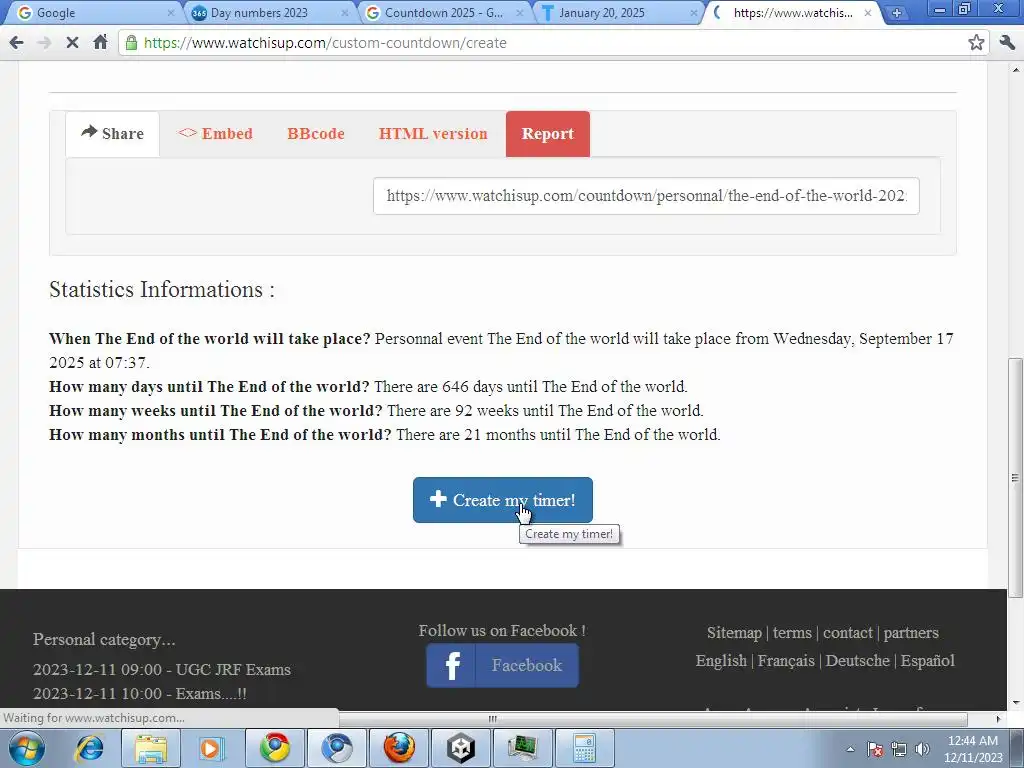Click the vertical scrollbar thumb
This screenshot has height=768, width=1024.
click(1015, 477)
